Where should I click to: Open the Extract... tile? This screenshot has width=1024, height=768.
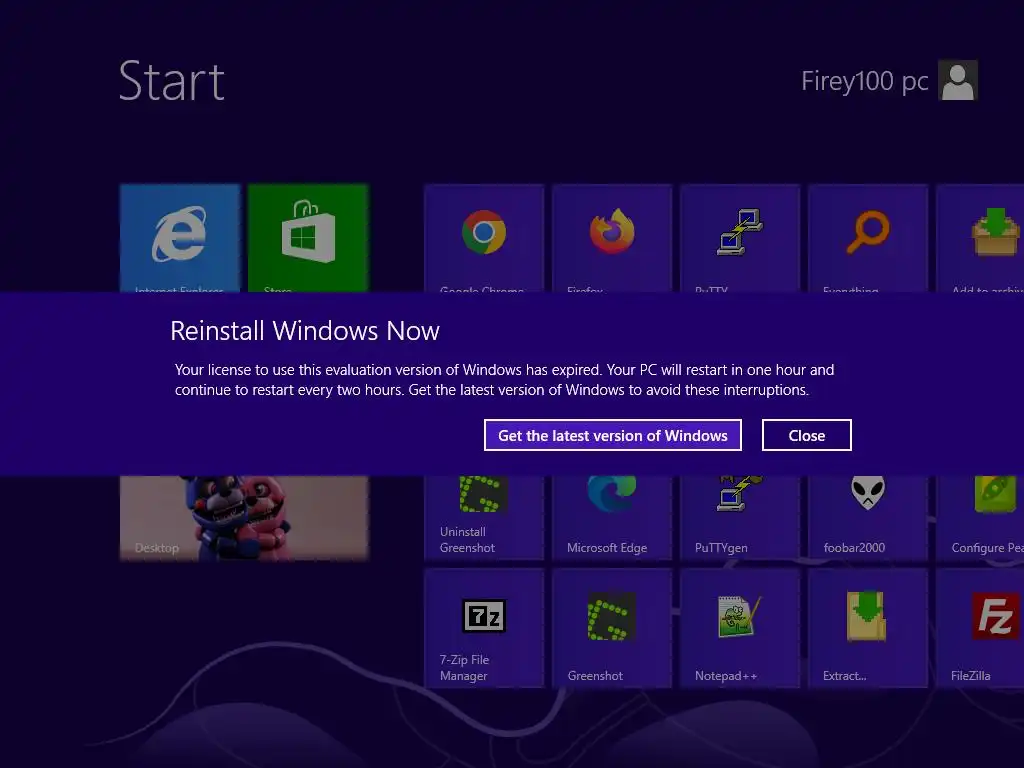868,628
